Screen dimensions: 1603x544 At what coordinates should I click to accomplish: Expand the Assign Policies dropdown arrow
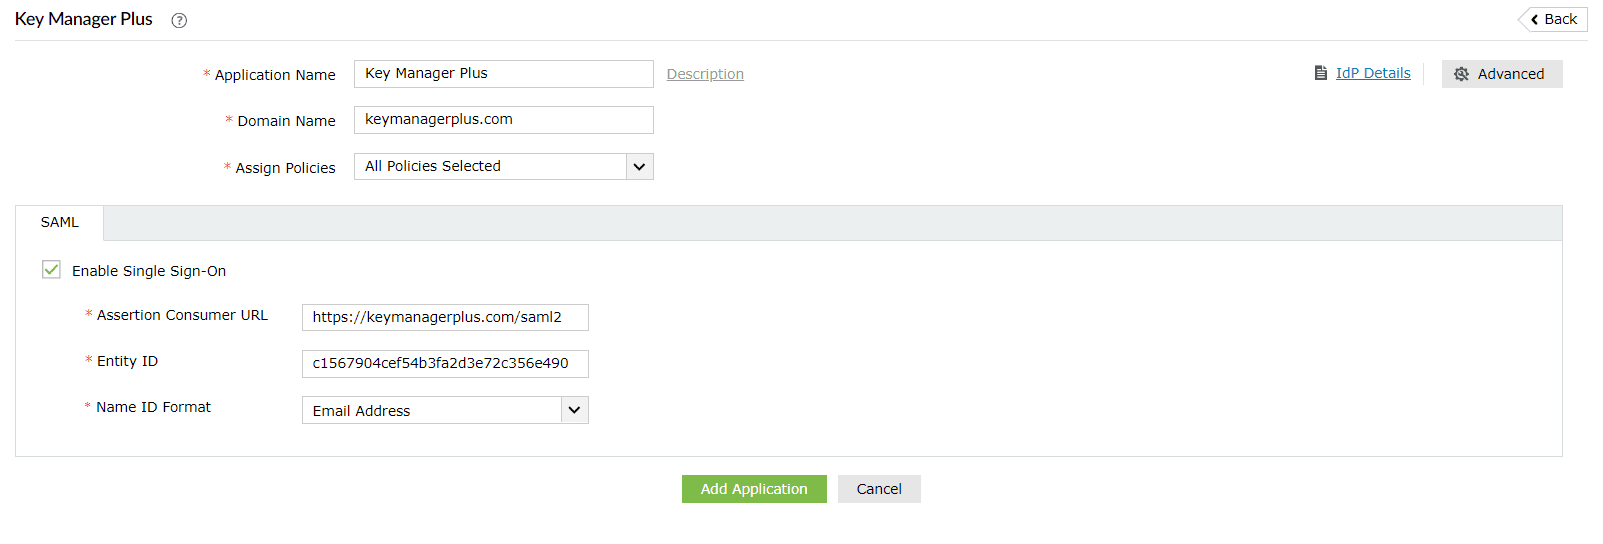pos(639,167)
